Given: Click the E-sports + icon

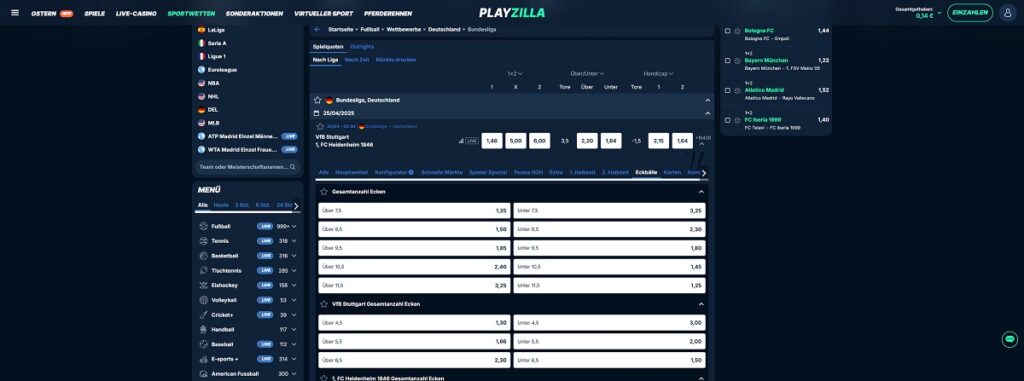Looking at the screenshot, I should pos(203,359).
